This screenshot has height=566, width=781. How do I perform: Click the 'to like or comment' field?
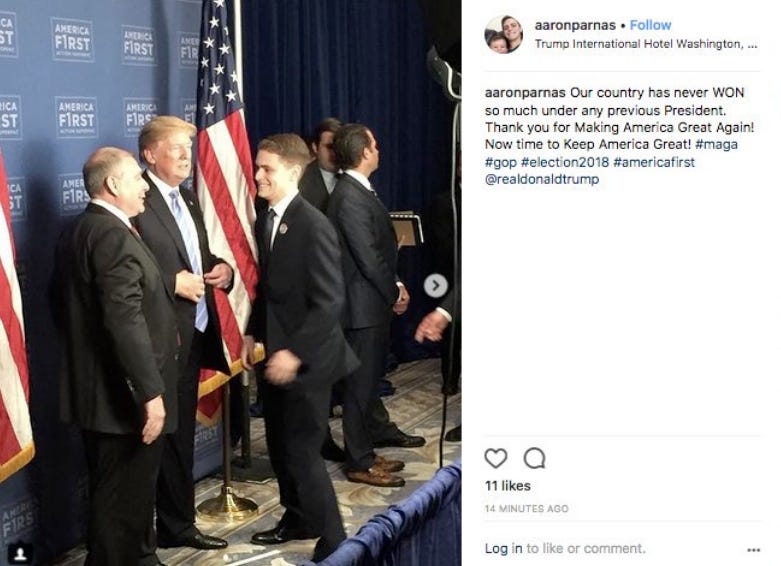(586, 549)
